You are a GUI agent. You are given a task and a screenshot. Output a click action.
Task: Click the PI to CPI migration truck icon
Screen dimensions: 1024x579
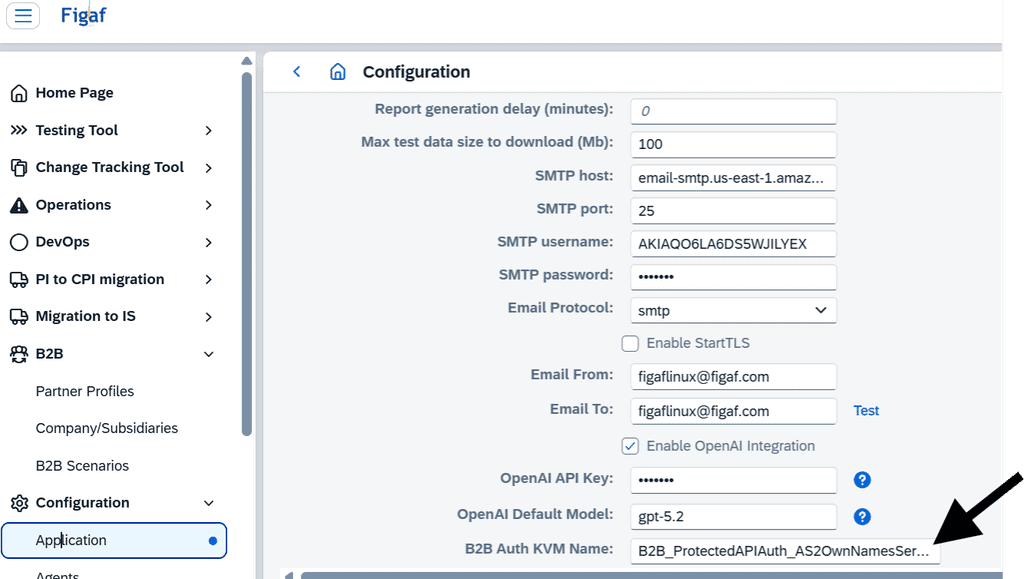point(19,279)
